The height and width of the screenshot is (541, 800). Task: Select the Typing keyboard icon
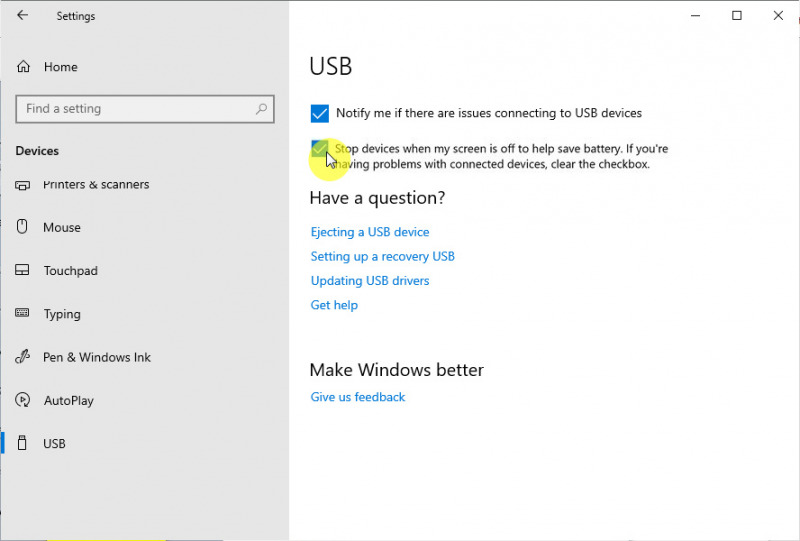coord(22,313)
